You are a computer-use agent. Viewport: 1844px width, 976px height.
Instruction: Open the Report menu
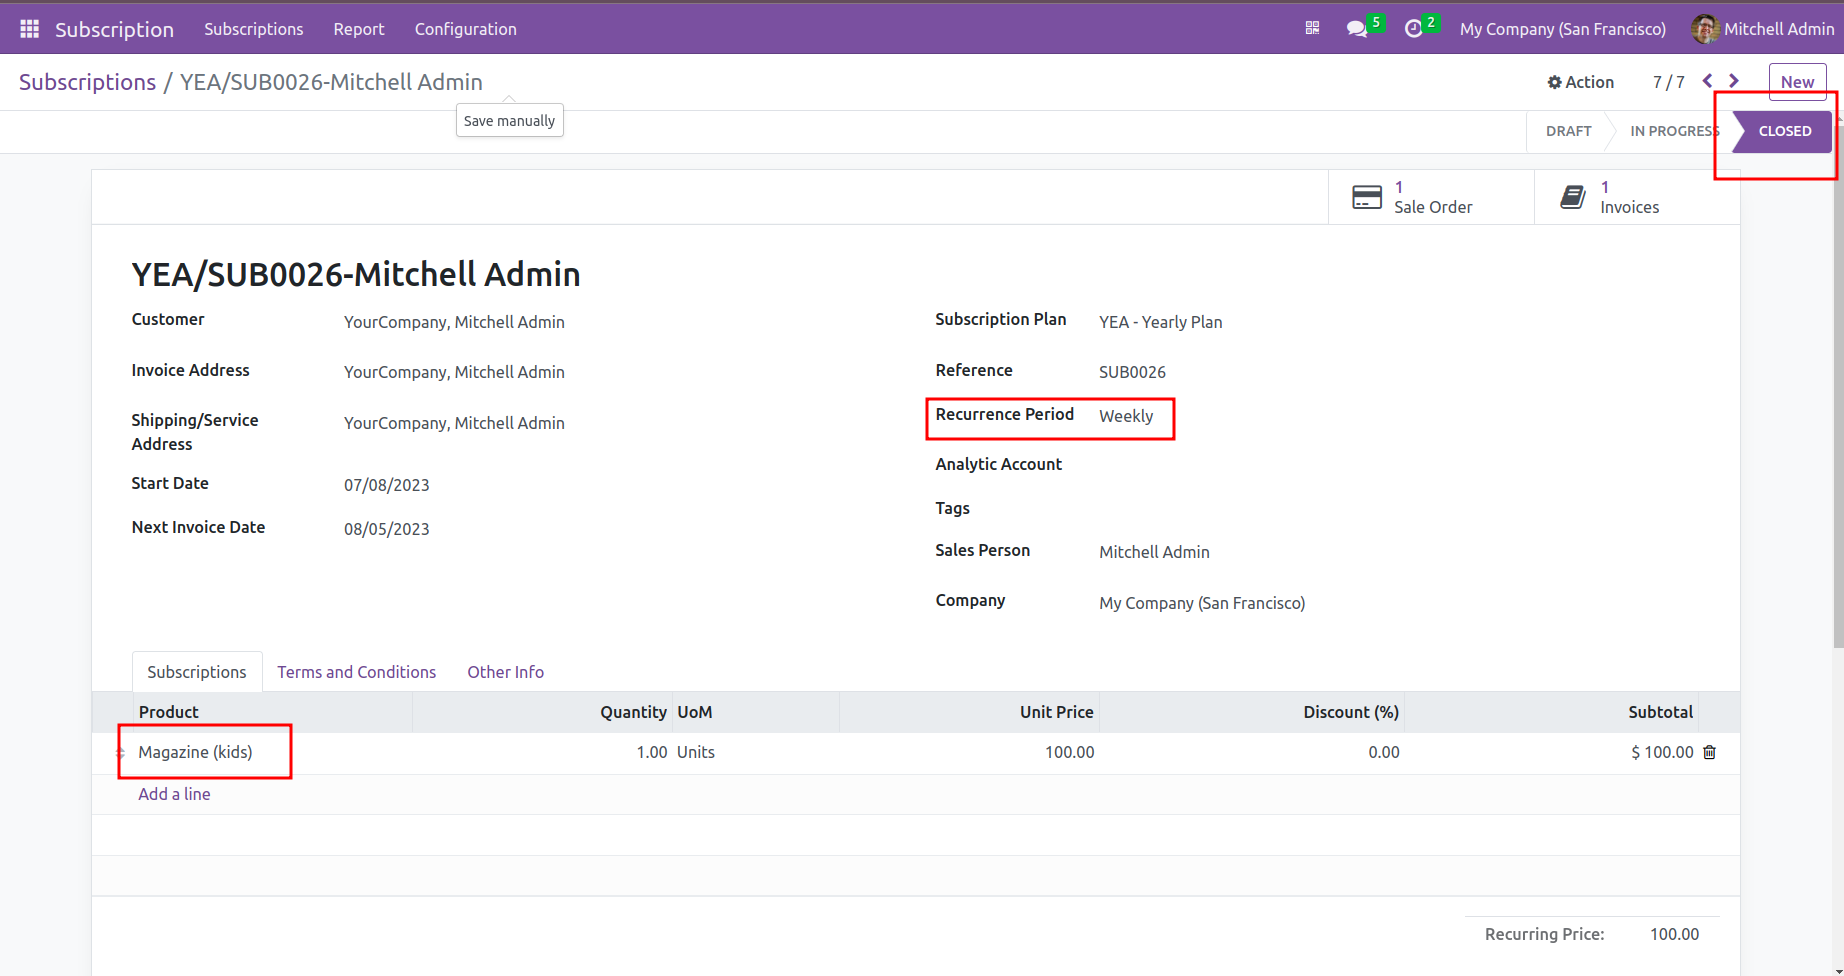[x=358, y=29]
